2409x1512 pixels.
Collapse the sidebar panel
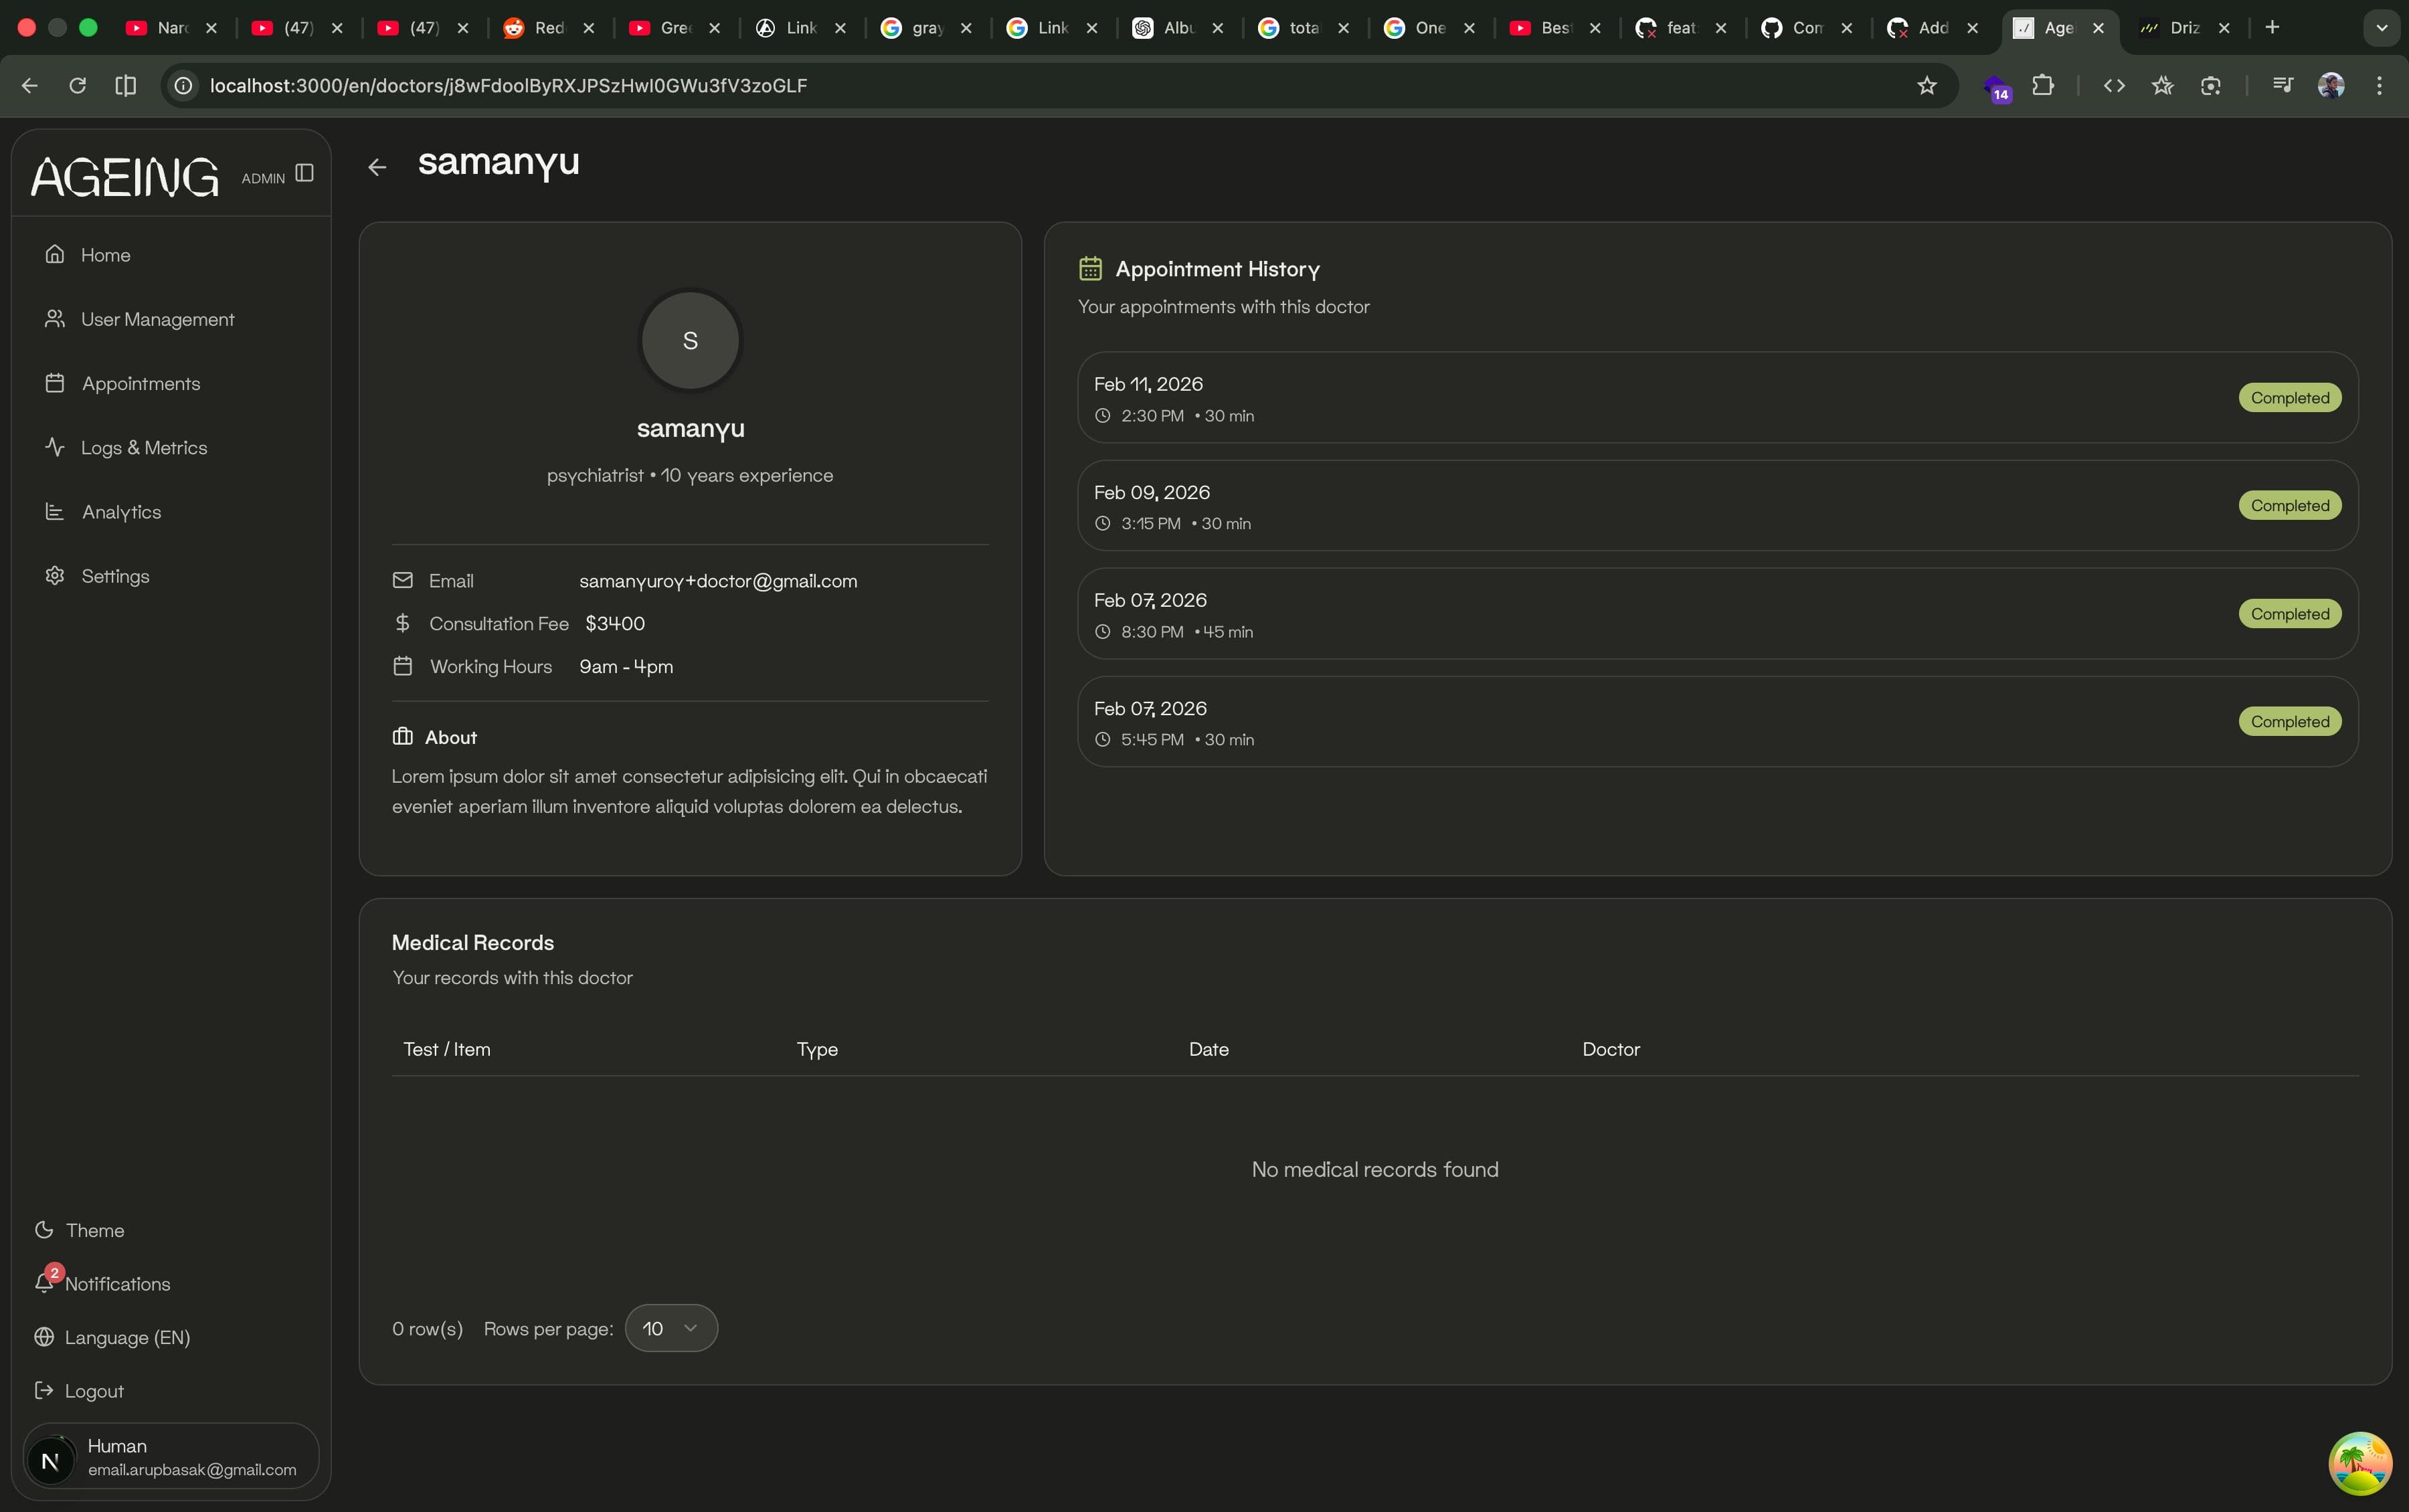(304, 172)
